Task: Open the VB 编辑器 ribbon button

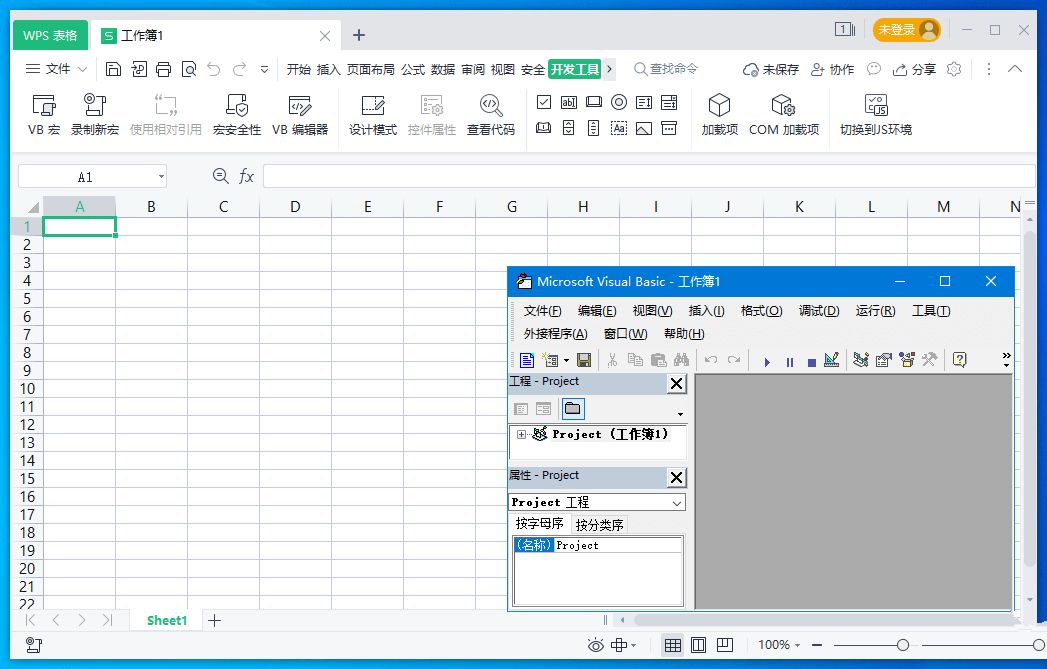Action: 300,115
